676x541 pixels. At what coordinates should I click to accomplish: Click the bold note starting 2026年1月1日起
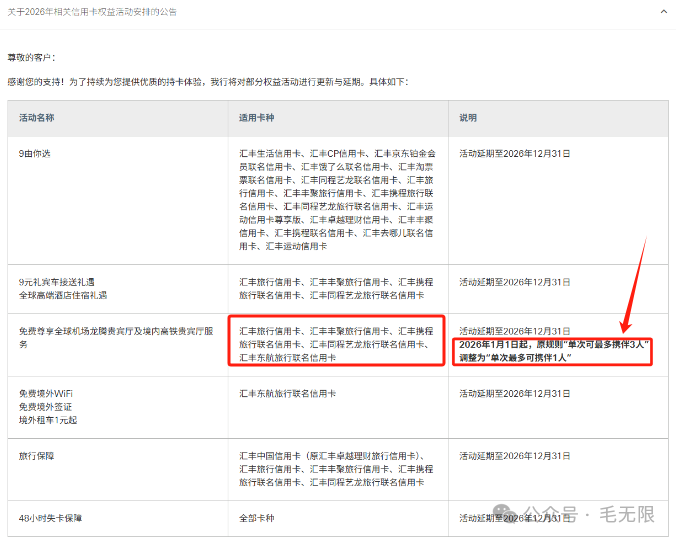pos(554,351)
